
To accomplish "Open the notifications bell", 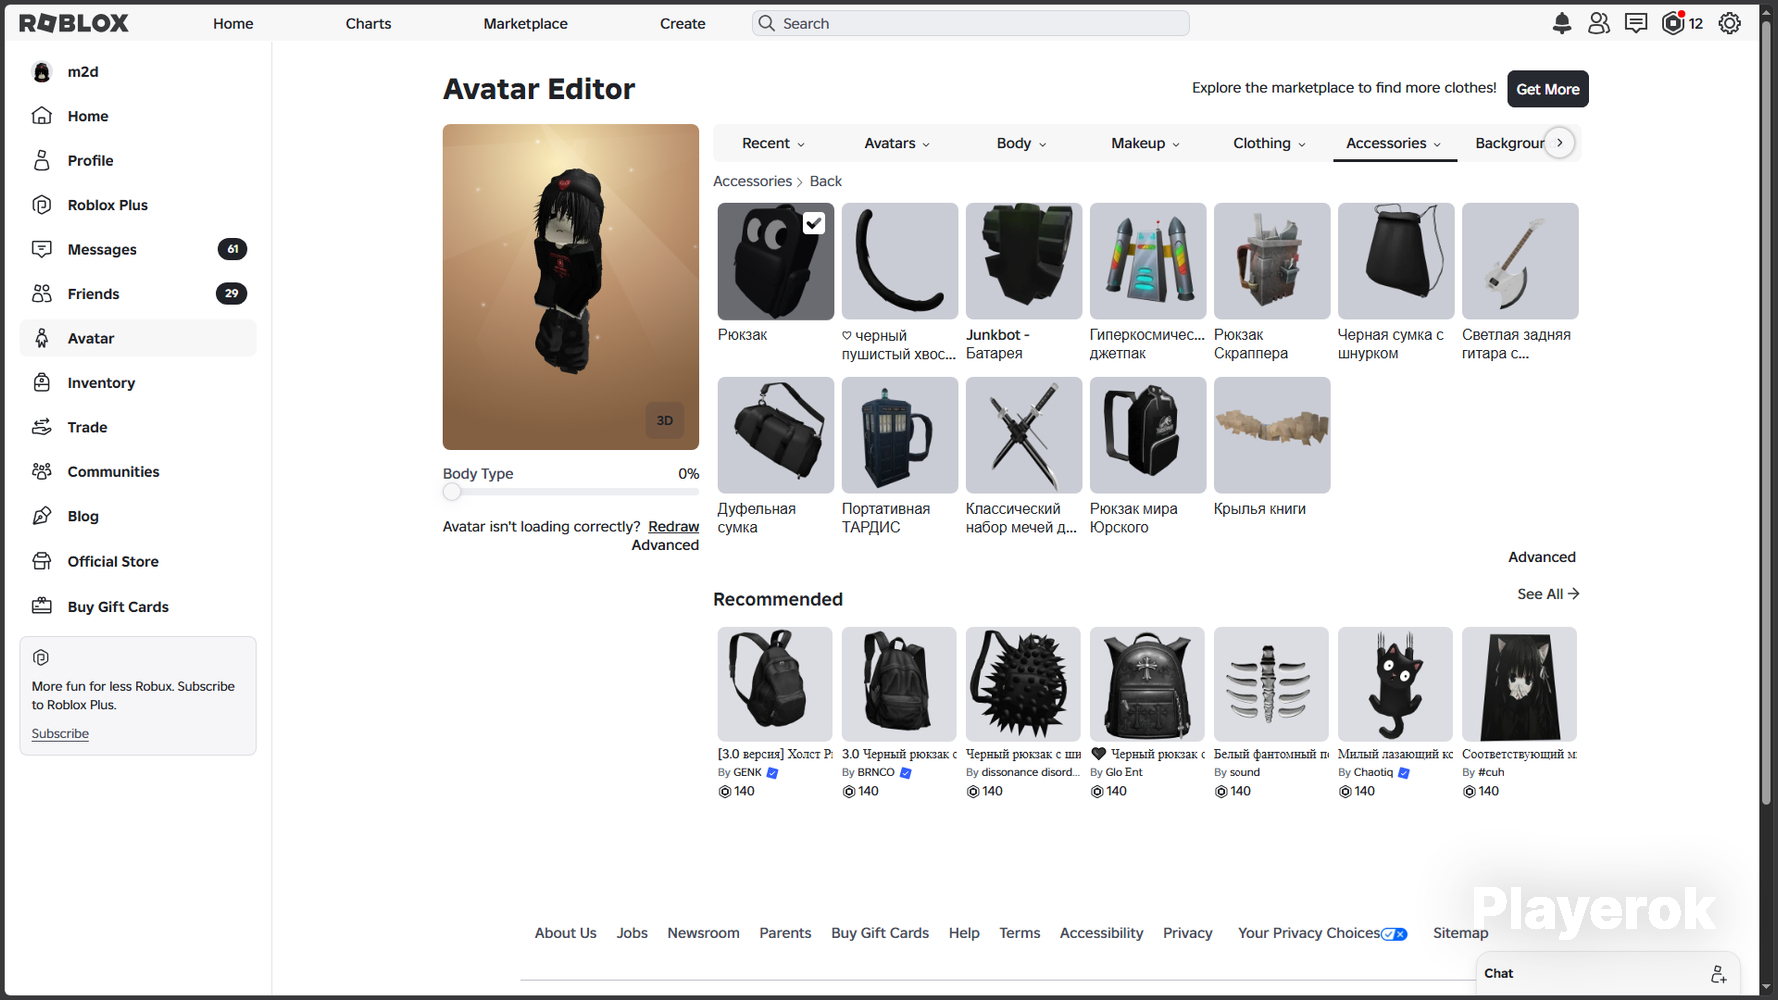I will (1562, 23).
